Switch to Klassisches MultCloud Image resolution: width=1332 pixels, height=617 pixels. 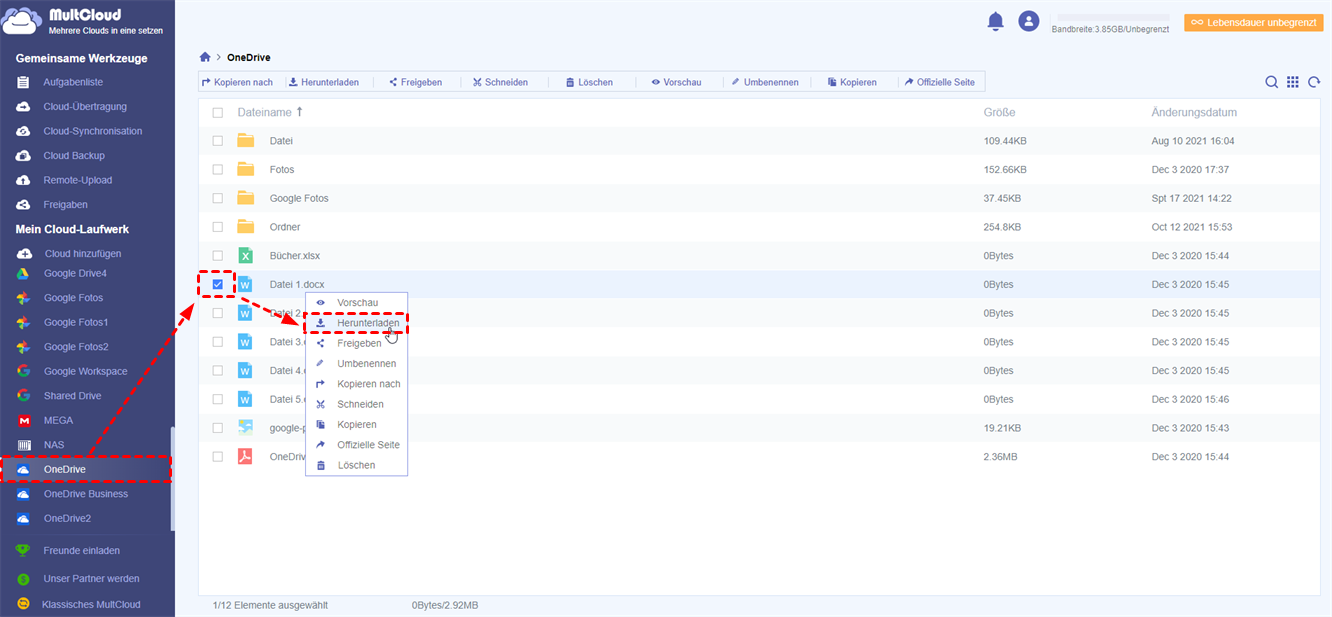click(91, 604)
